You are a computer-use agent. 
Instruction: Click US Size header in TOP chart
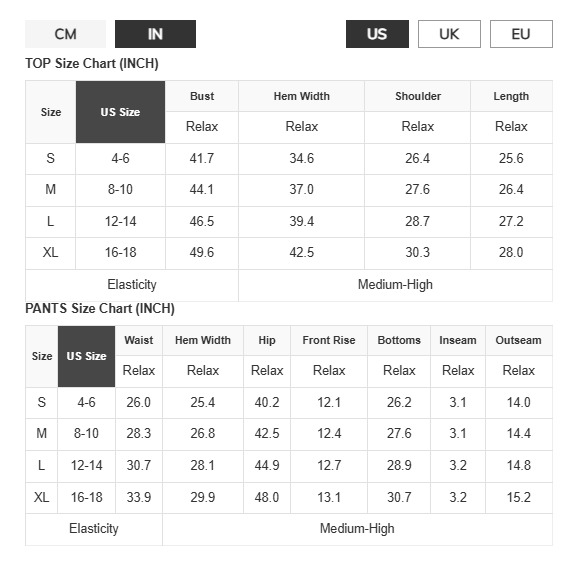point(120,112)
